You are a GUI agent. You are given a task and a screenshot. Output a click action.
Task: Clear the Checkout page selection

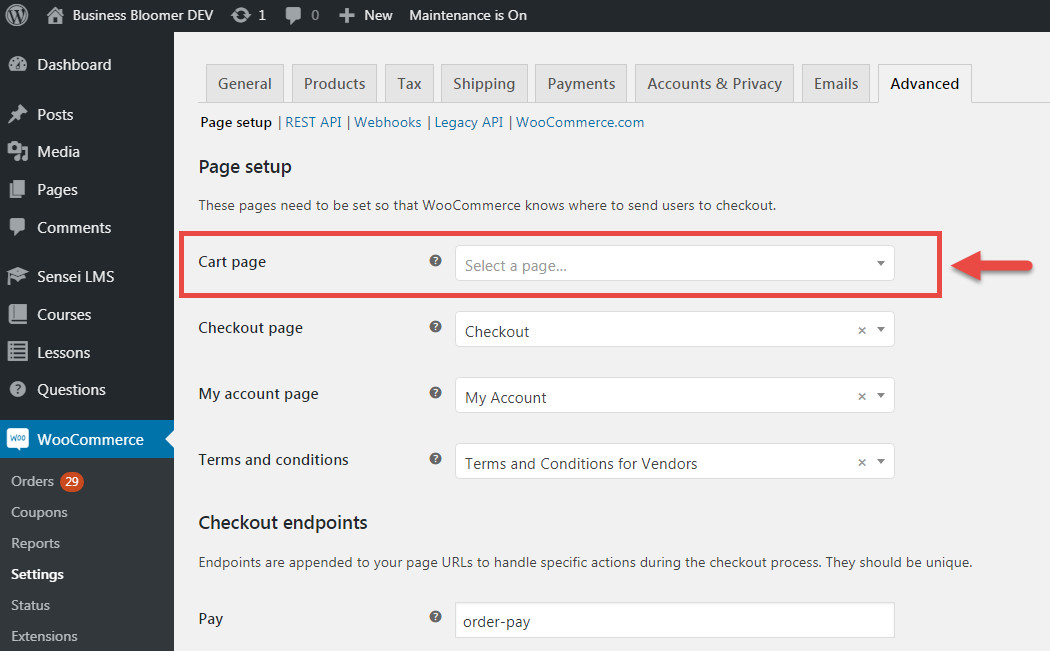click(x=862, y=330)
